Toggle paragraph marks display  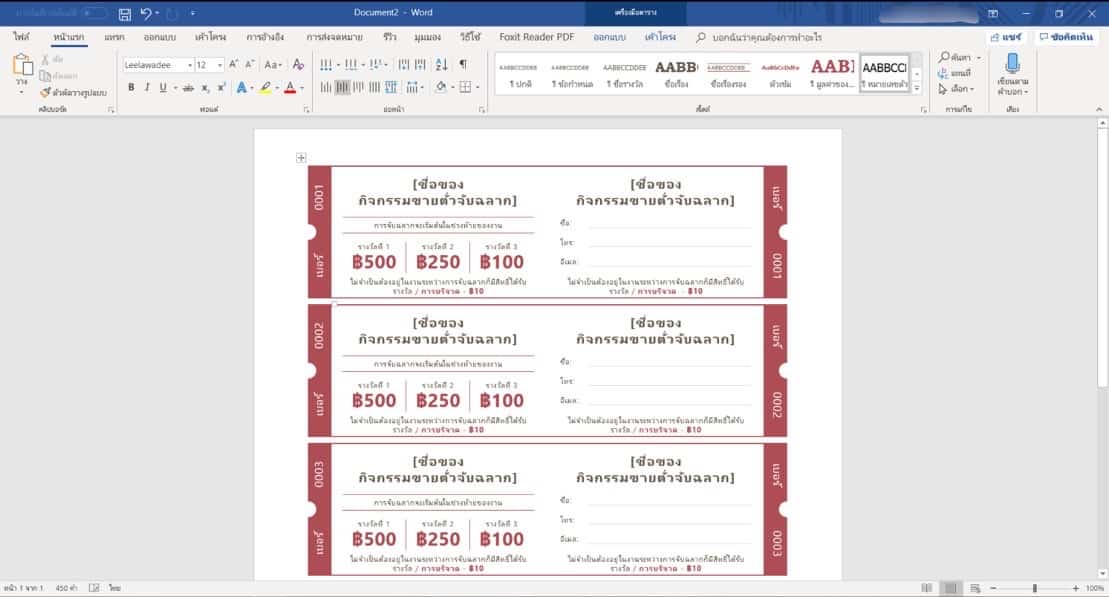click(462, 65)
